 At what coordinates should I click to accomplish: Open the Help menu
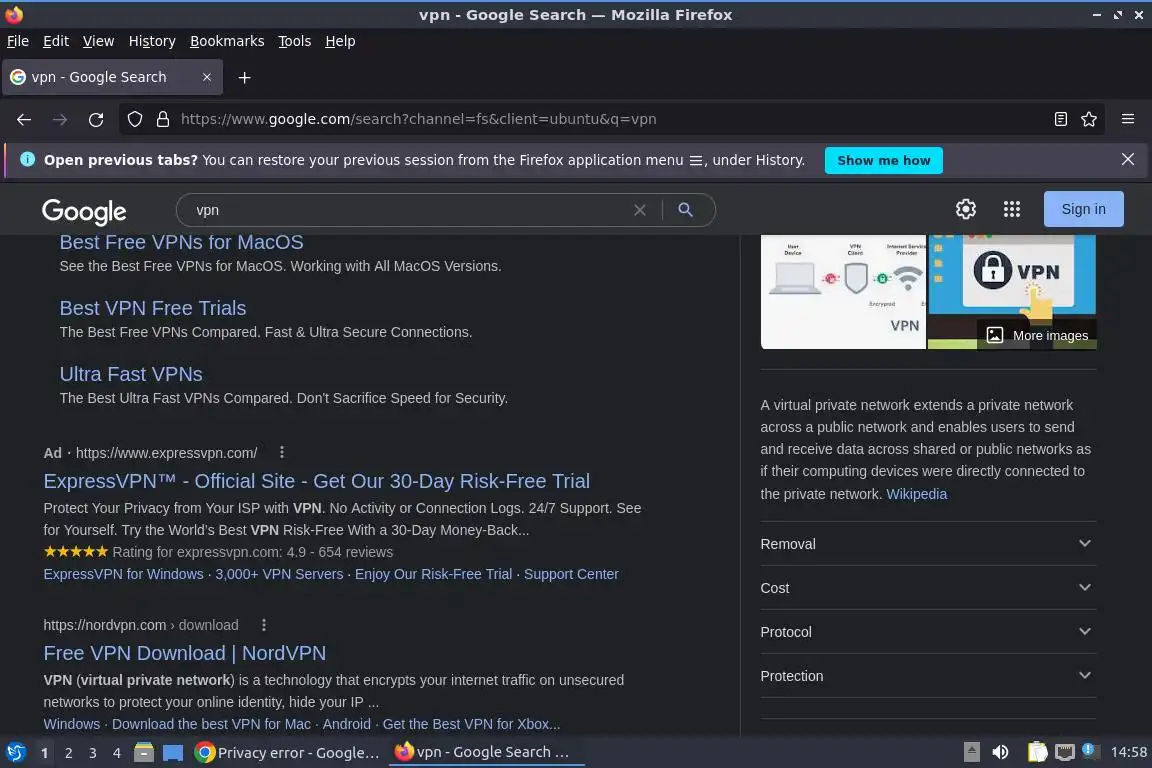pos(340,41)
